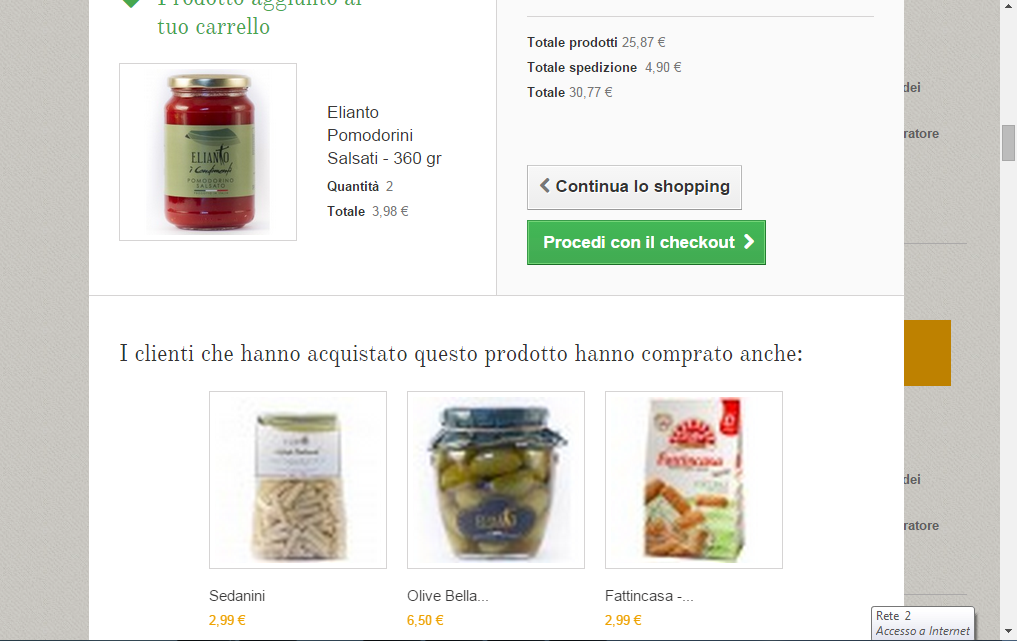Click the Continua lo shopping button

[634, 187]
